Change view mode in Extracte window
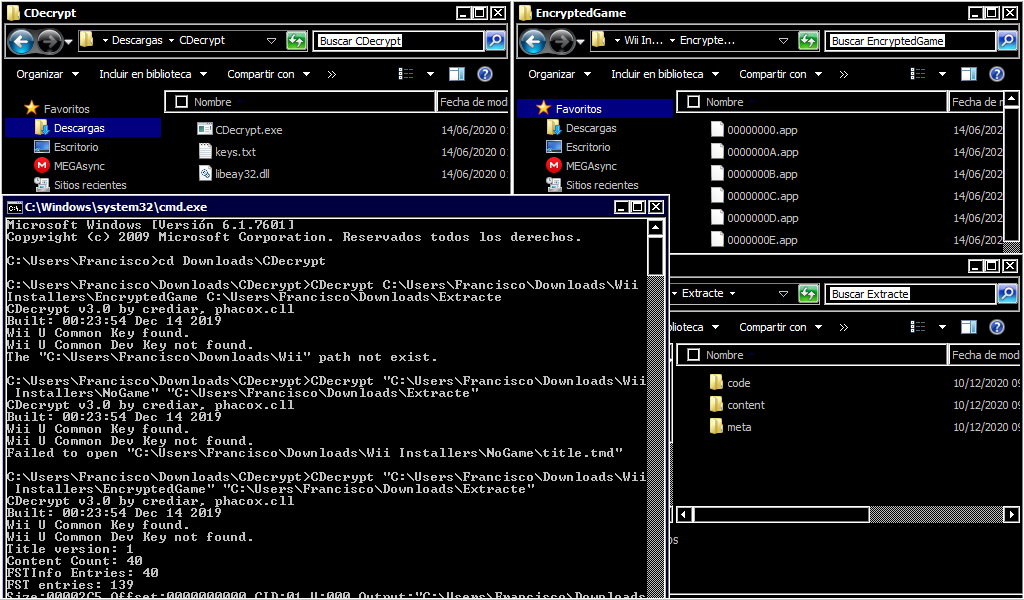 pos(918,326)
